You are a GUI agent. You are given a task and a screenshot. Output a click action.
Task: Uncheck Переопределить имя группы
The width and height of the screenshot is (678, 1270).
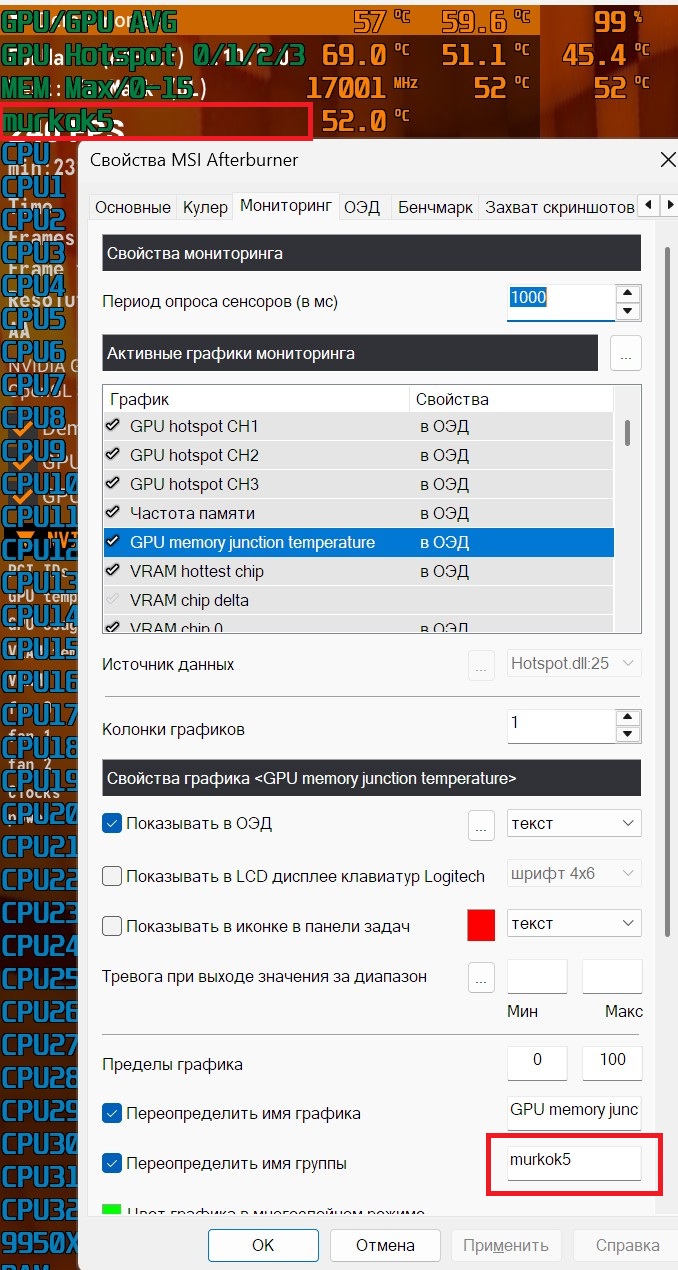(112, 1164)
